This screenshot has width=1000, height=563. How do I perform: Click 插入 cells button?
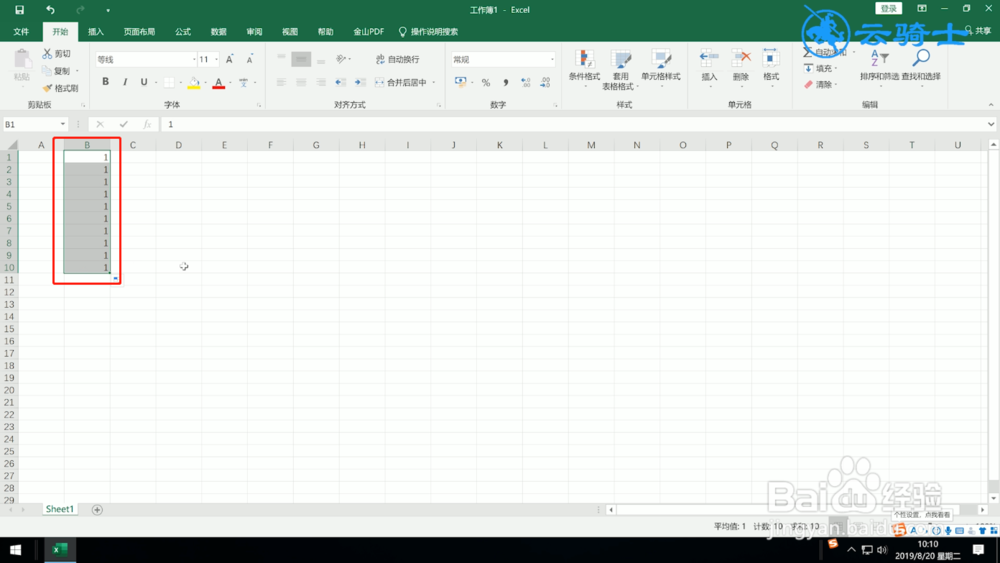[709, 66]
